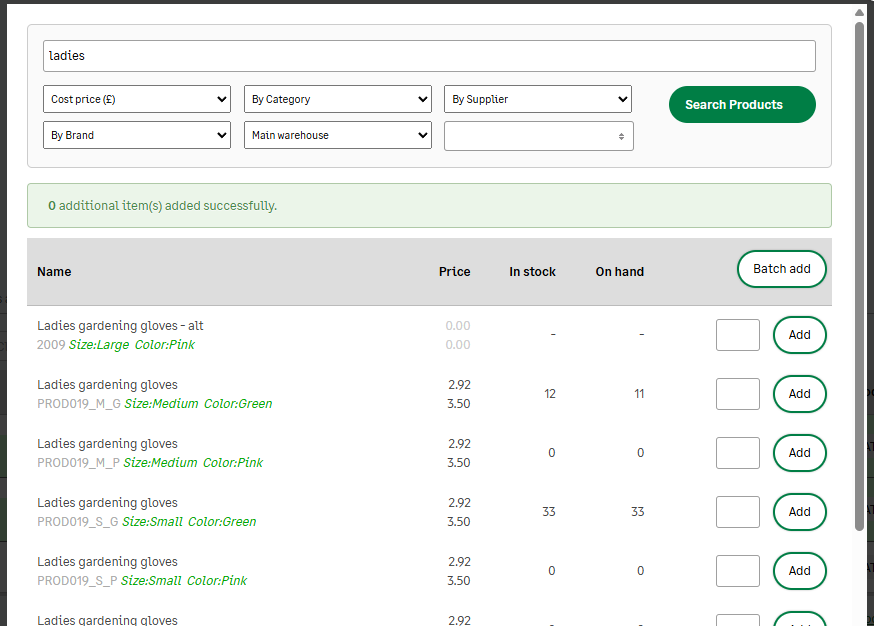874x626 pixels.
Task: Click the On hand column header
Action: (619, 272)
